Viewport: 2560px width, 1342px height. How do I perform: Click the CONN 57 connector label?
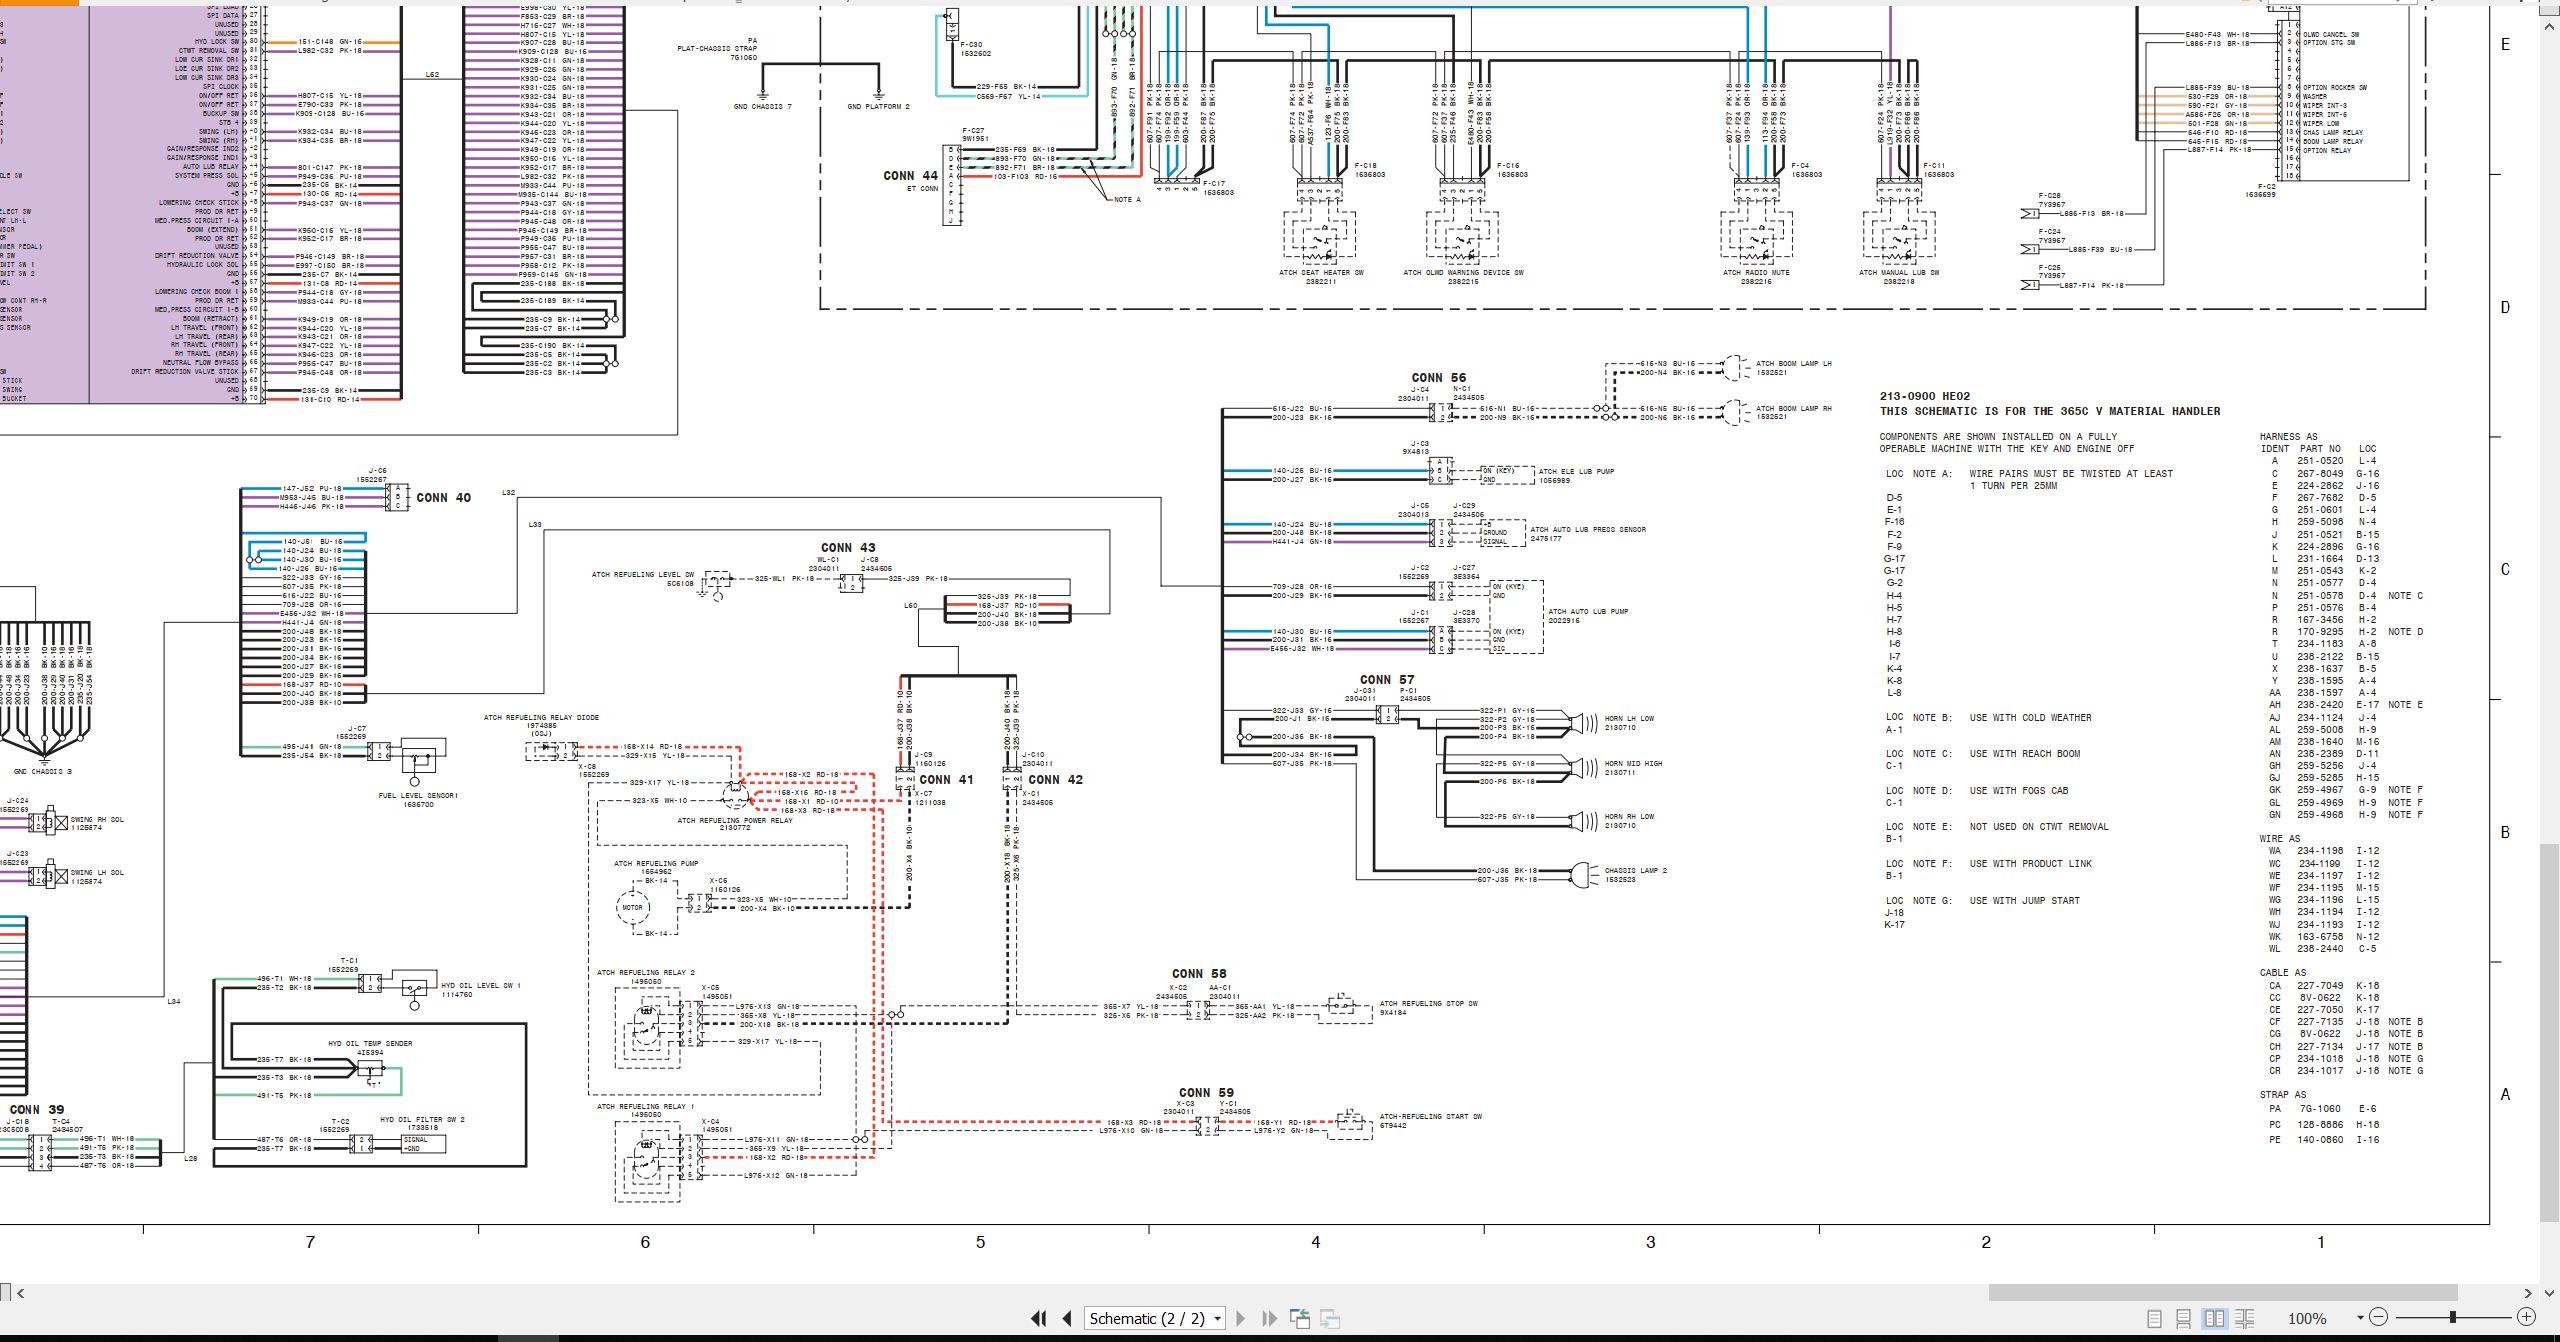pyautogui.click(x=1387, y=679)
